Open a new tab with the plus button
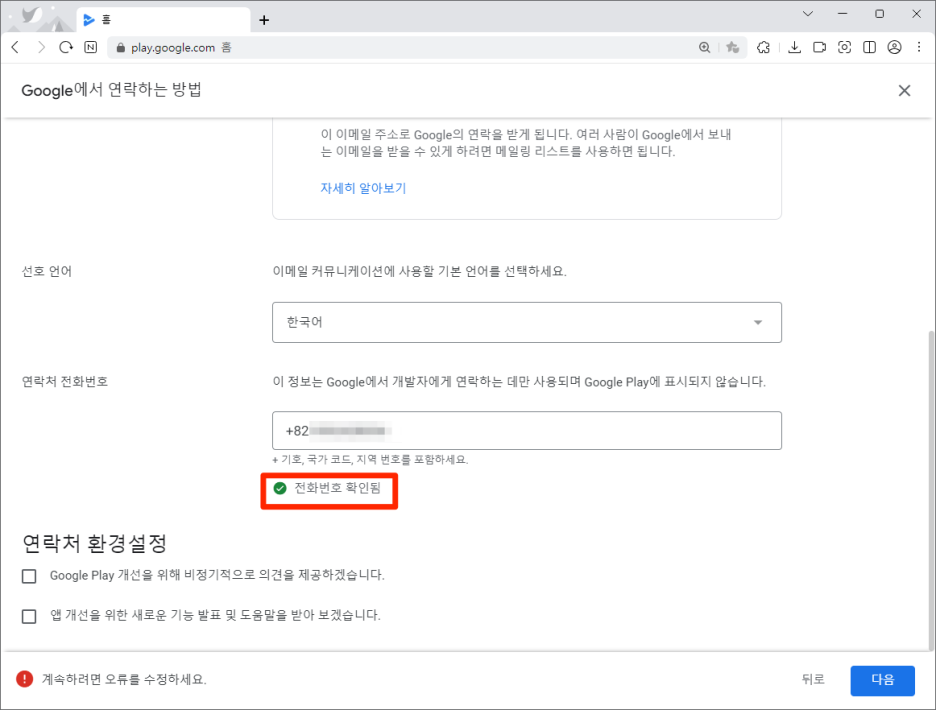 pyautogui.click(x=264, y=20)
